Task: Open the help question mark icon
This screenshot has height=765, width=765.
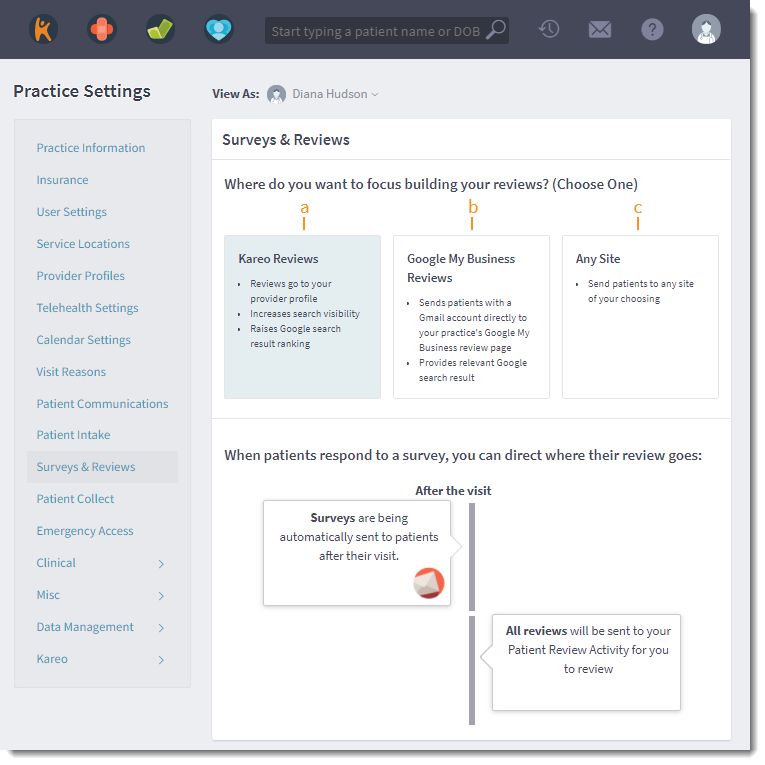Action: 652,30
